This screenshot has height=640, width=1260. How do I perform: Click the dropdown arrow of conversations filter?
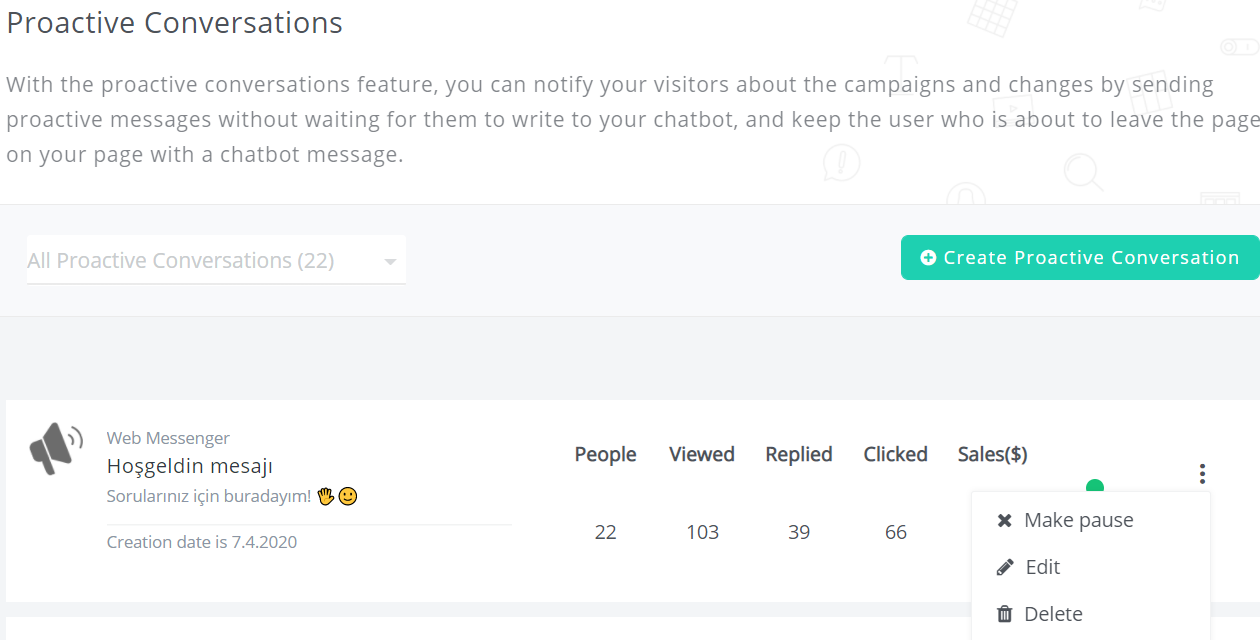pos(390,262)
